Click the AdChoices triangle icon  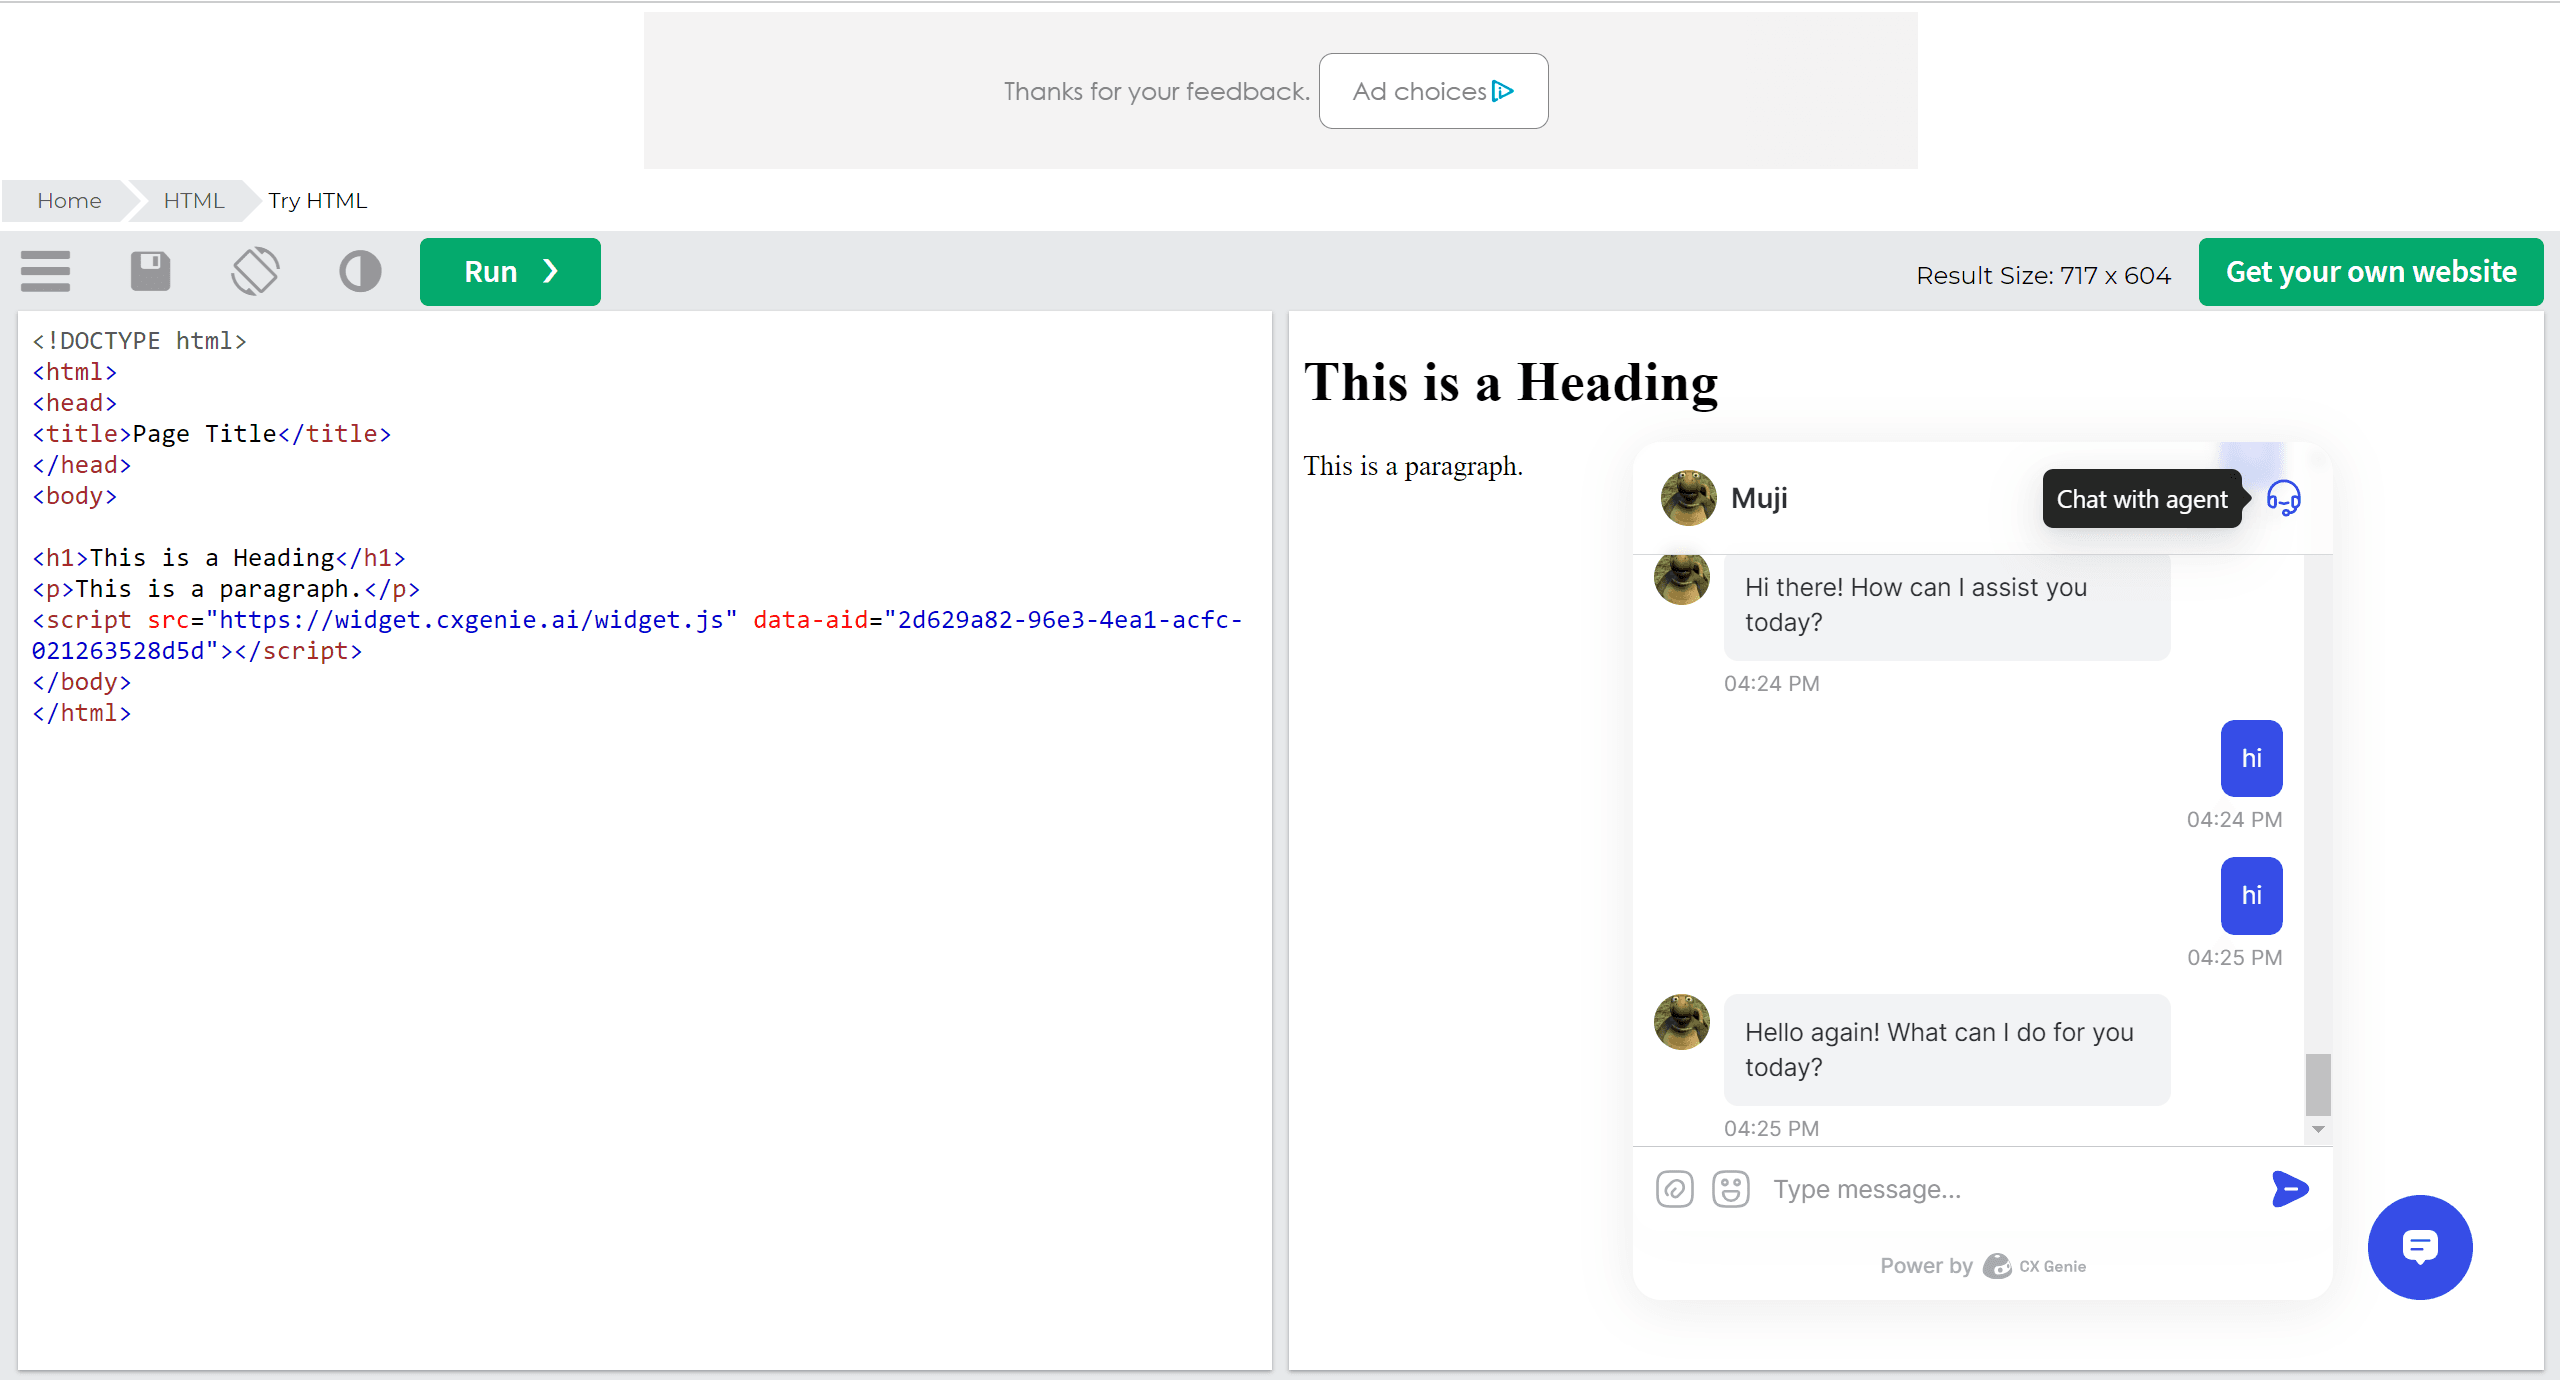(x=1502, y=91)
